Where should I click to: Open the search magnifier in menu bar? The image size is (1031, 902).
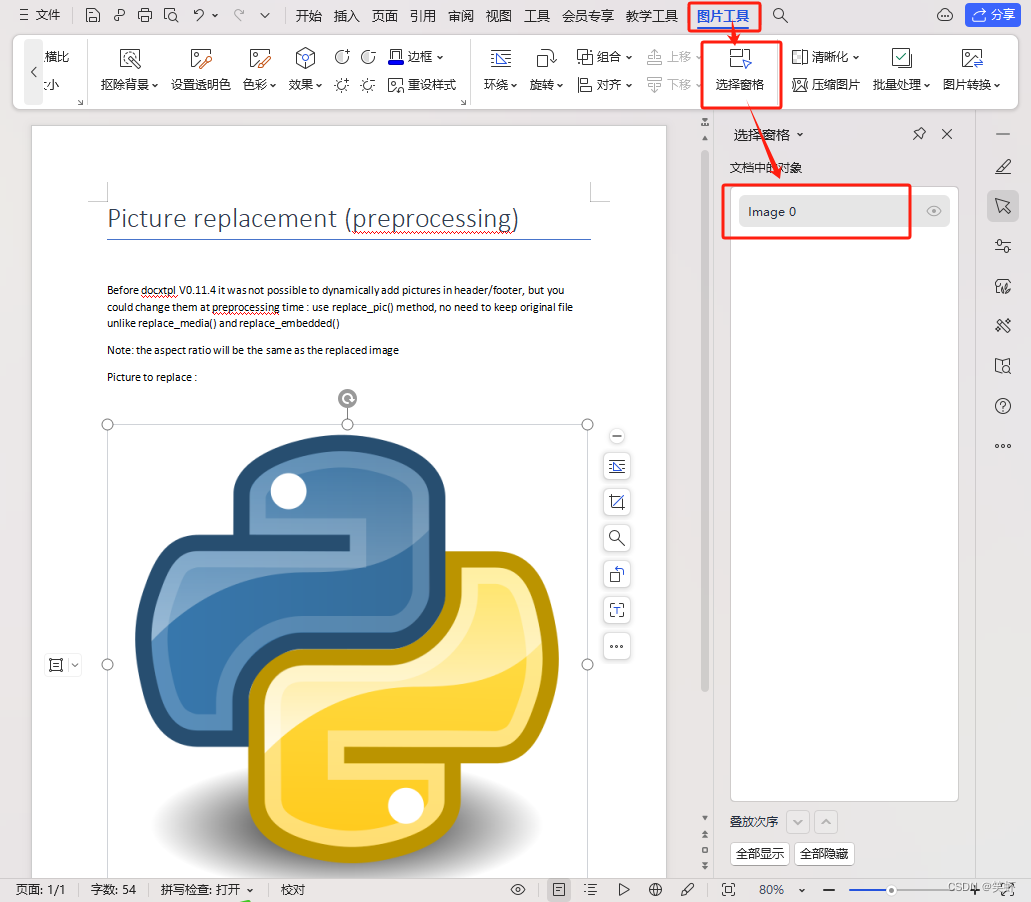point(780,15)
